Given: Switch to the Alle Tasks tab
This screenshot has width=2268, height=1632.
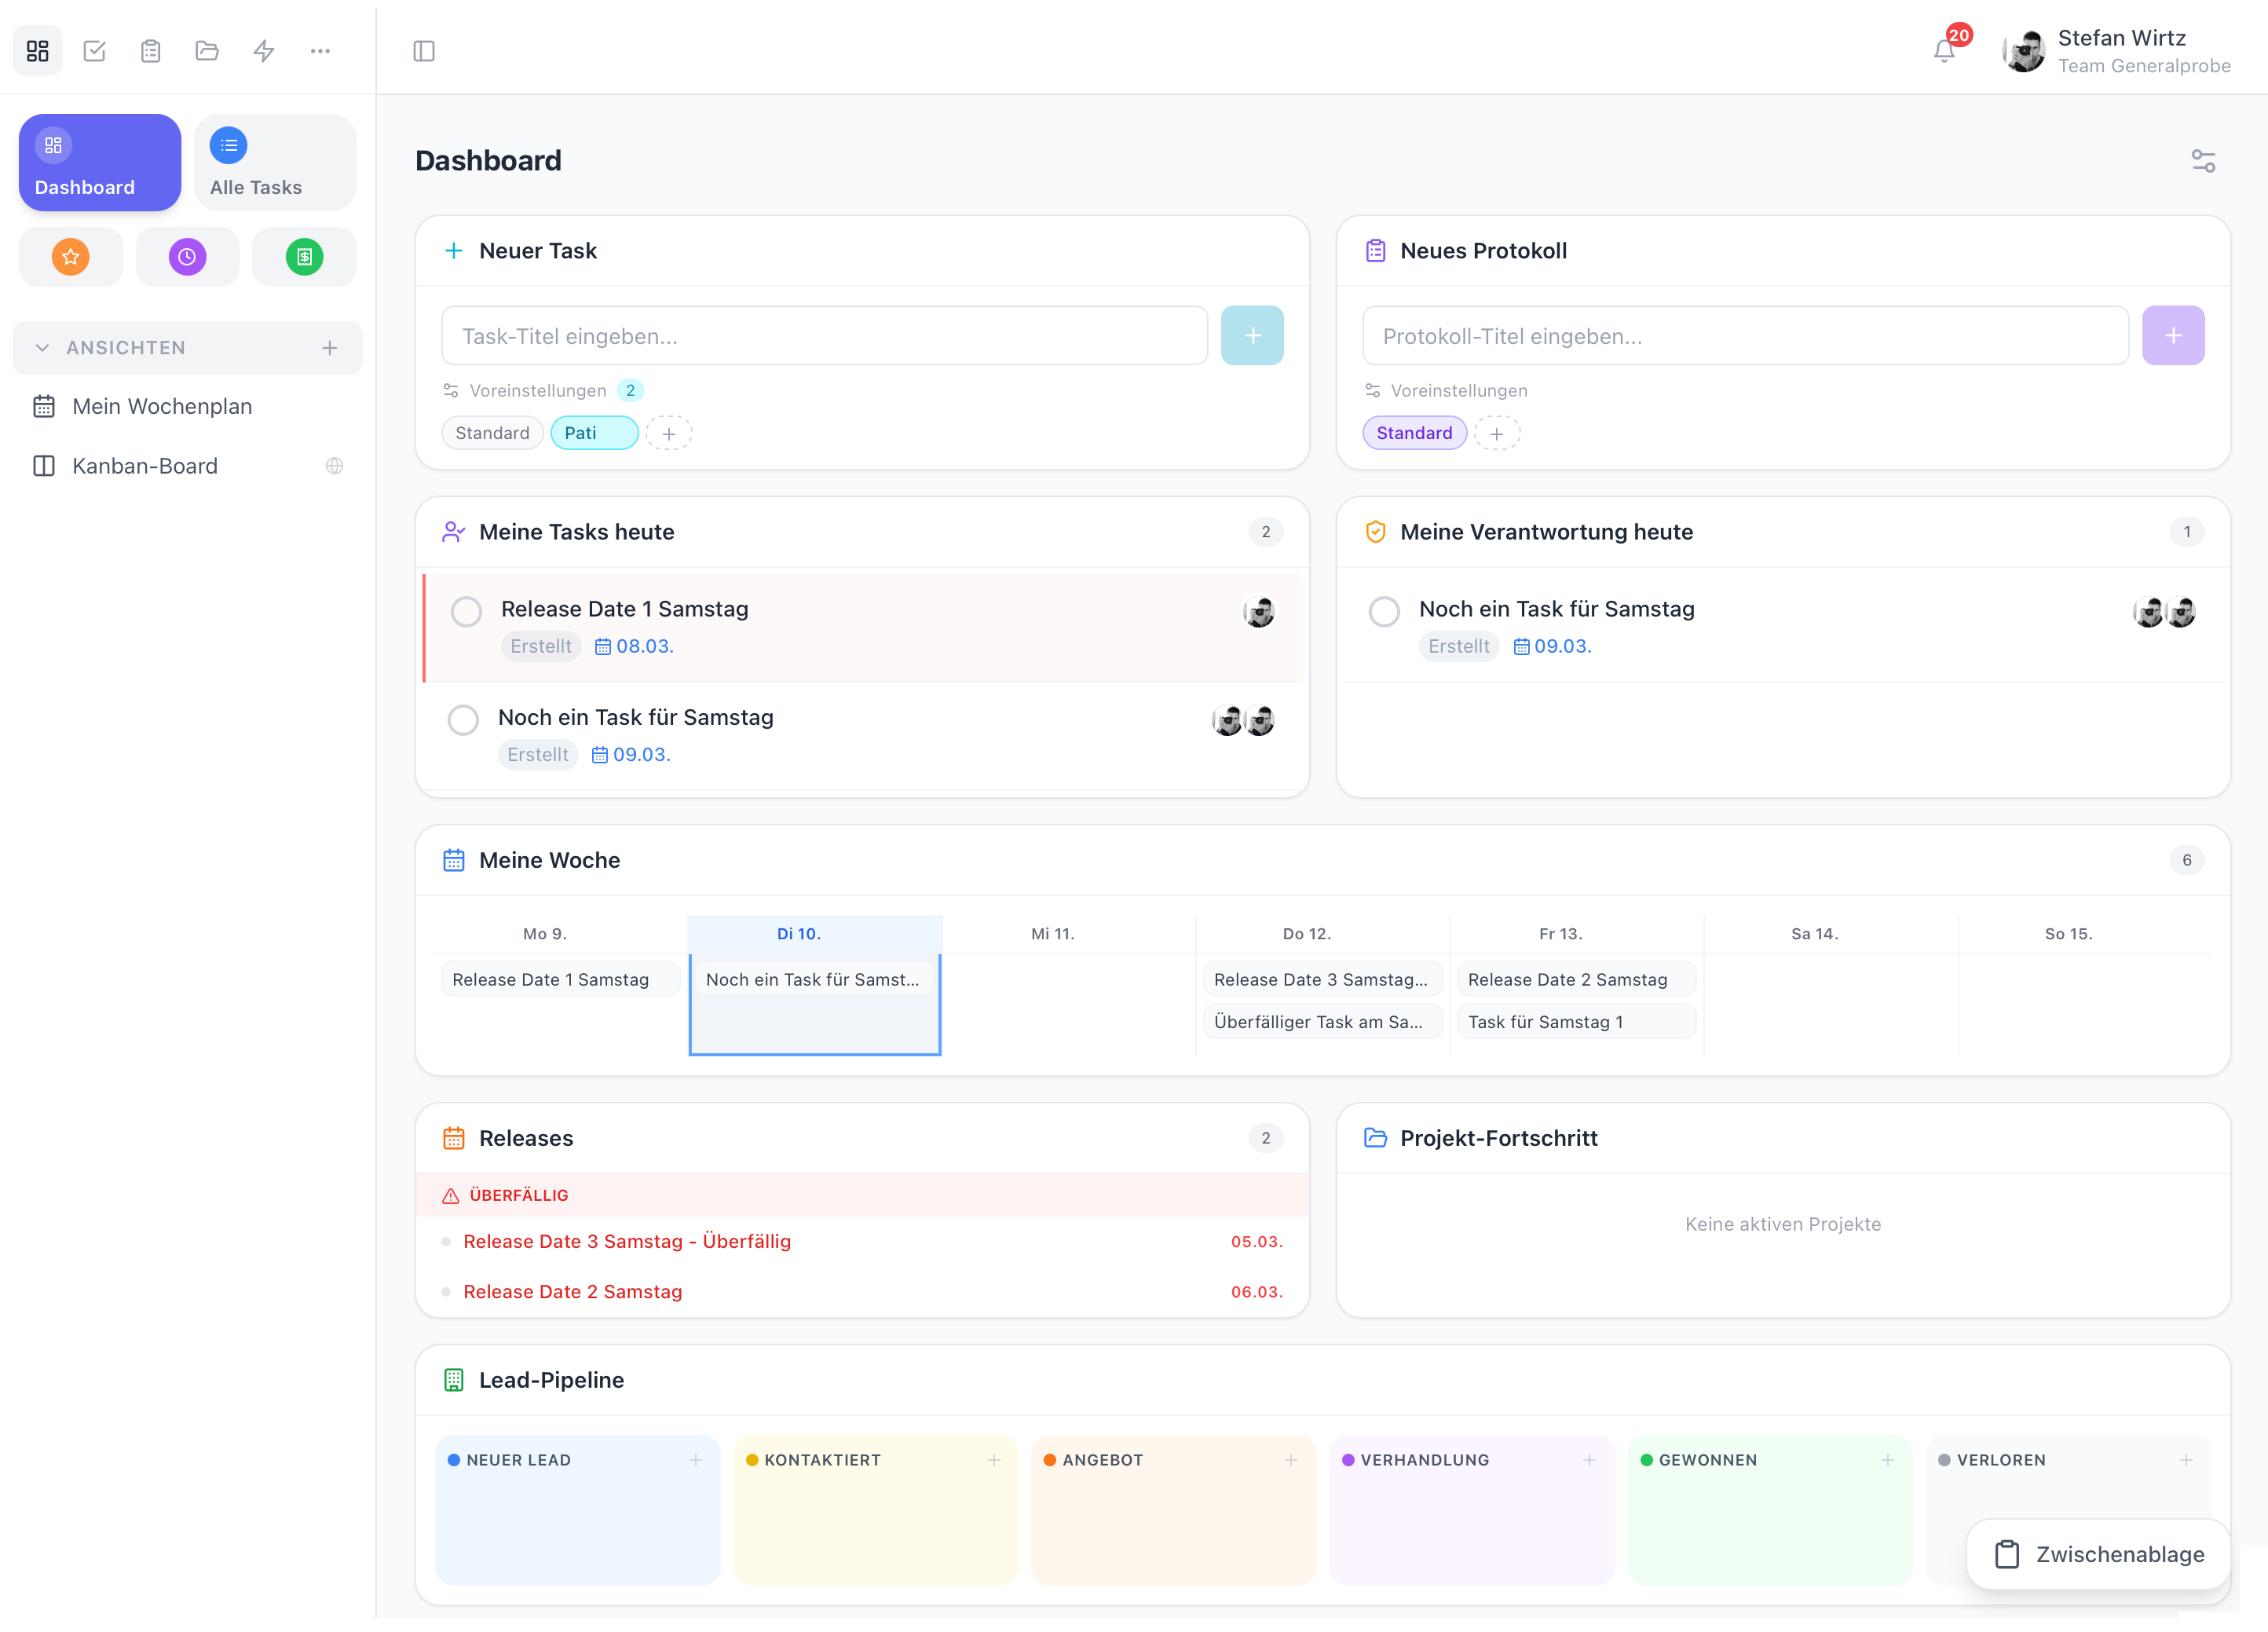Looking at the screenshot, I should (x=275, y=162).
